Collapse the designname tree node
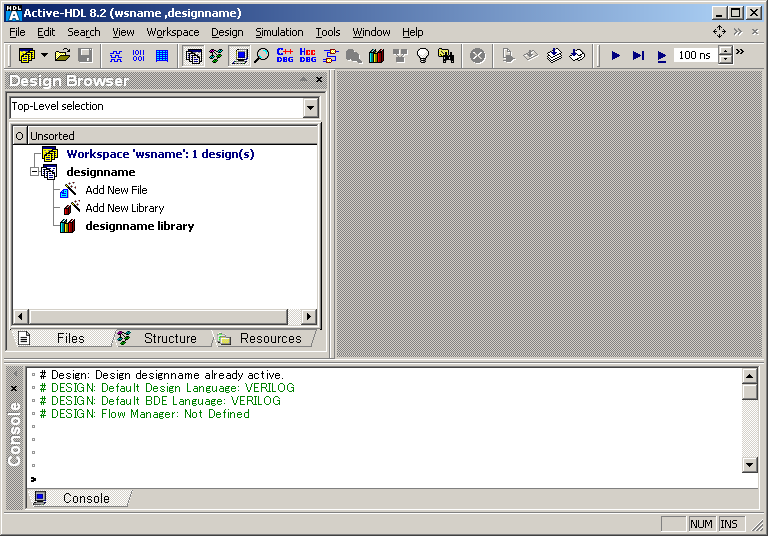This screenshot has height=536, width=768. (x=34, y=172)
